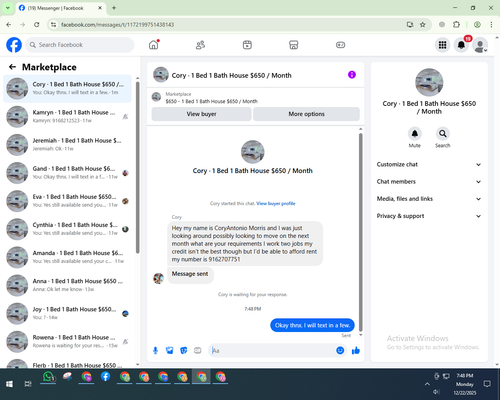
Task: Open the Reels video icon
Action: point(247,45)
